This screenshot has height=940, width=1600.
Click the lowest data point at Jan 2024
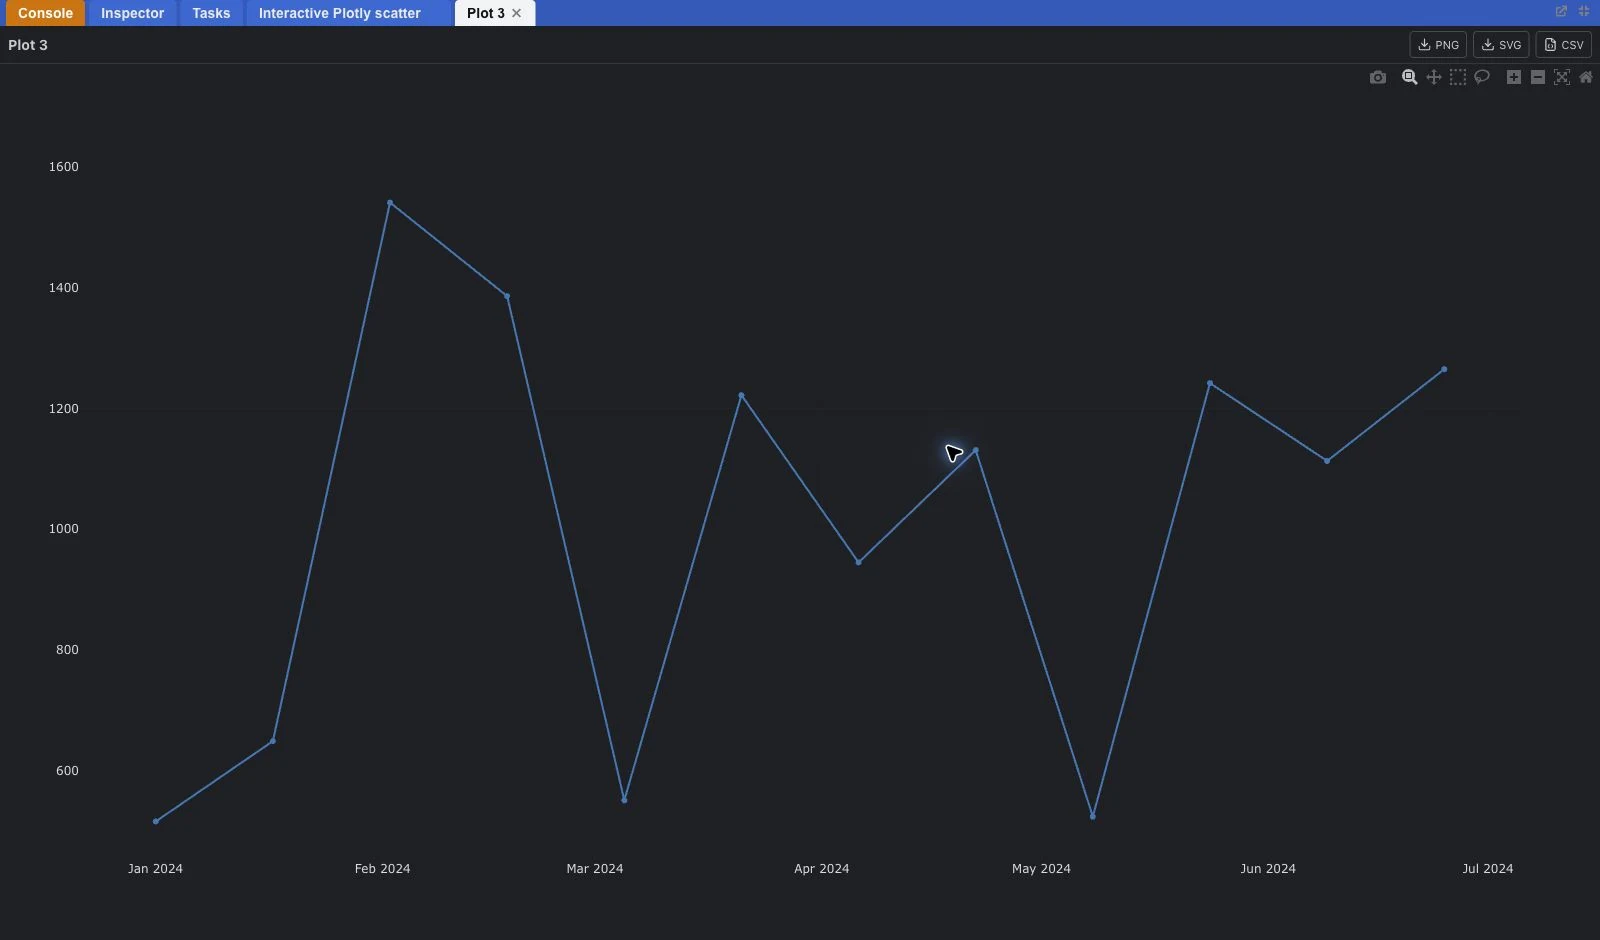click(156, 822)
